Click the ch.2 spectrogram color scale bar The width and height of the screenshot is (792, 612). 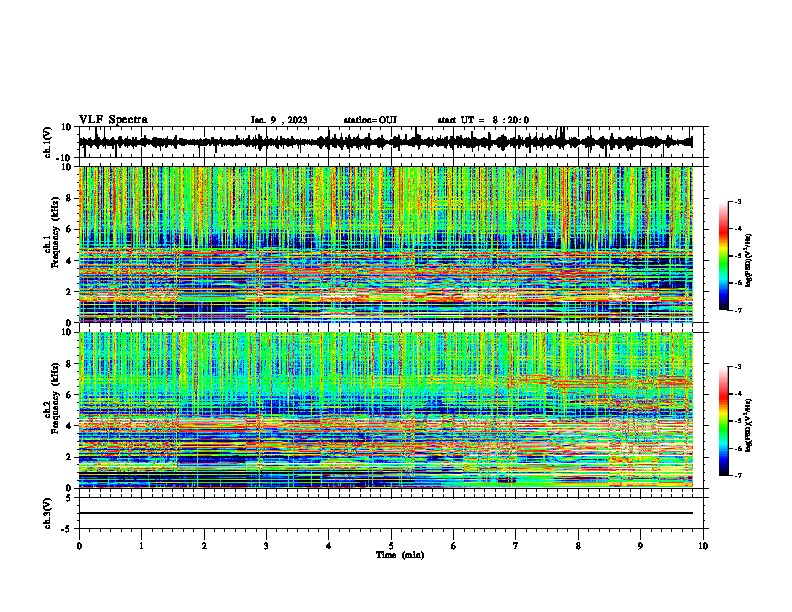(x=724, y=421)
